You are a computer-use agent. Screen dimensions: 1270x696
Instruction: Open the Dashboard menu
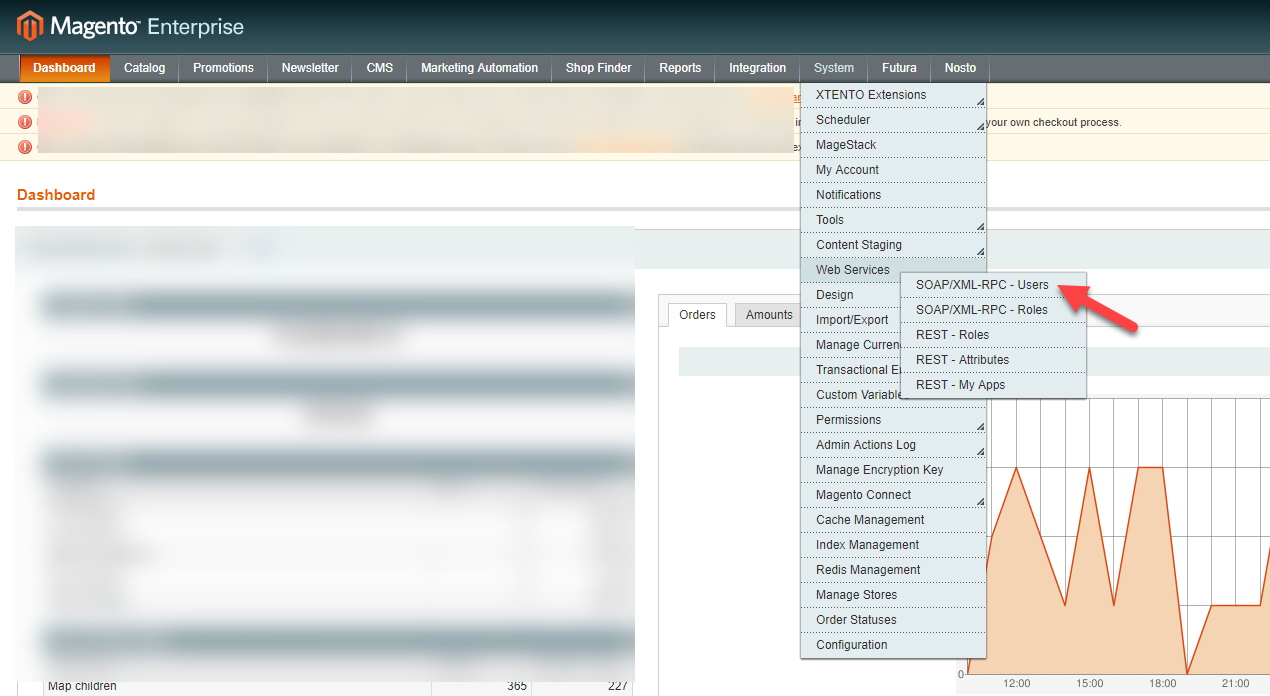pyautogui.click(x=64, y=68)
